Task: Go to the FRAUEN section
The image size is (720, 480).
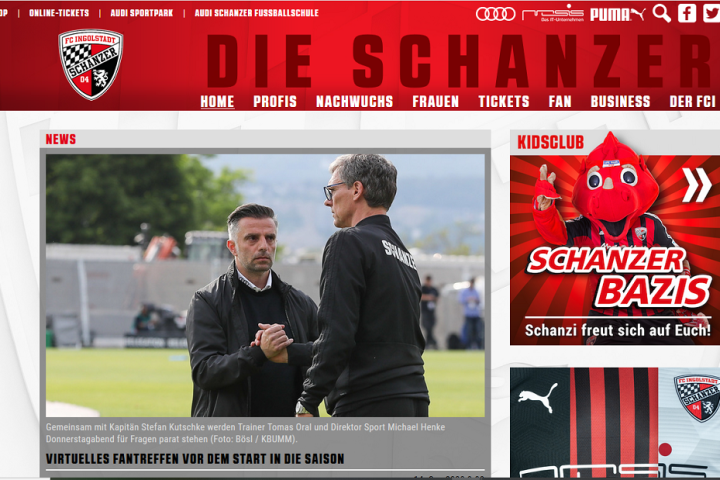Action: (x=435, y=102)
